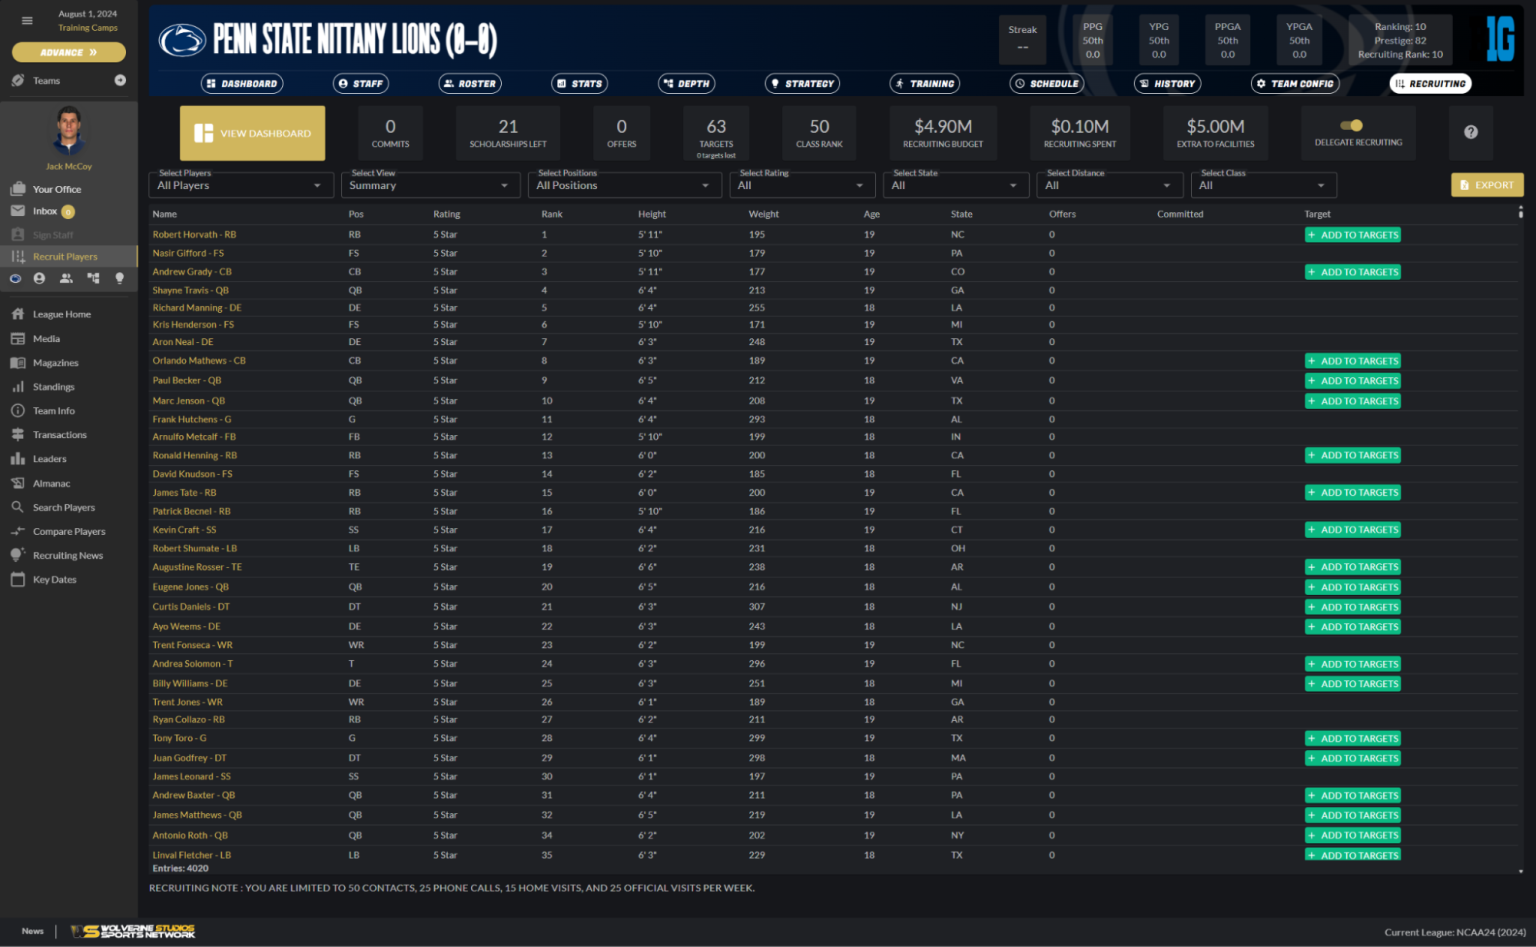
Task: Switch to the Roster tab
Action: click(470, 84)
